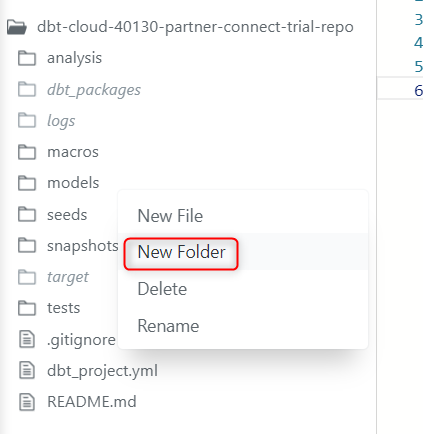Open the dbt_project.yml file
This screenshot has width=423, height=434.
(102, 371)
